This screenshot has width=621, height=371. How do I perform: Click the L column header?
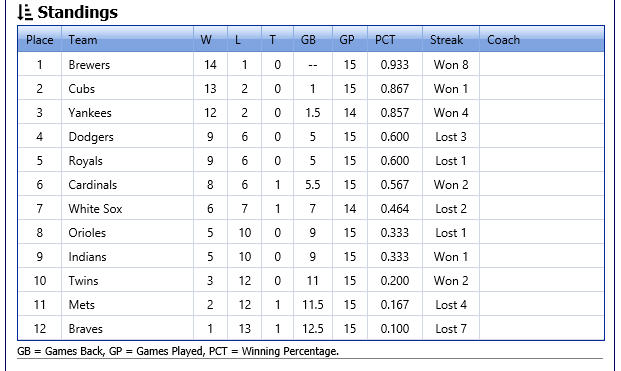(x=244, y=40)
